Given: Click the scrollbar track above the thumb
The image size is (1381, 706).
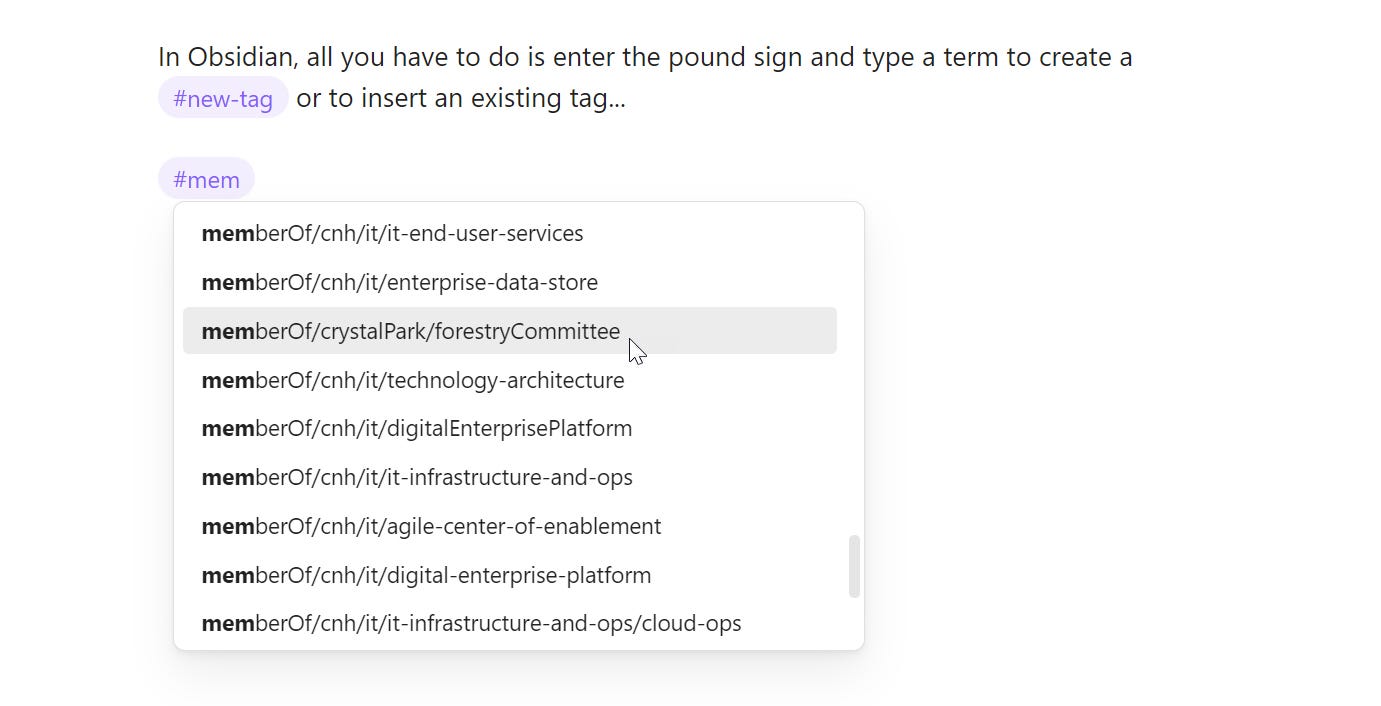Looking at the screenshot, I should (854, 370).
